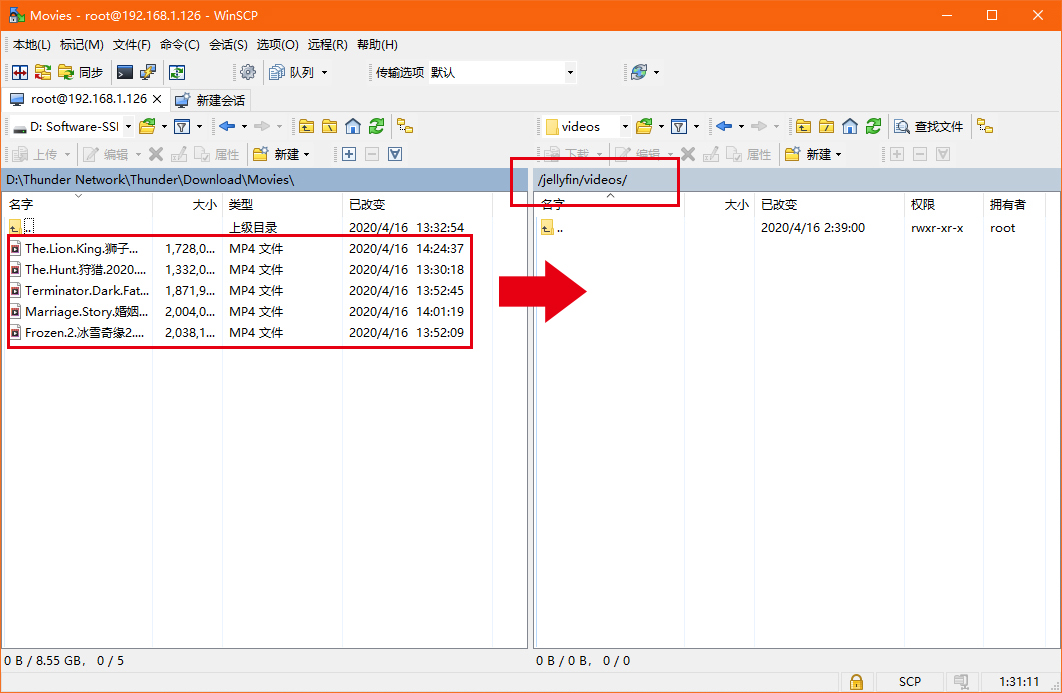Go to remote root directory icon
Screen dimensions: 1062x693
[826, 127]
